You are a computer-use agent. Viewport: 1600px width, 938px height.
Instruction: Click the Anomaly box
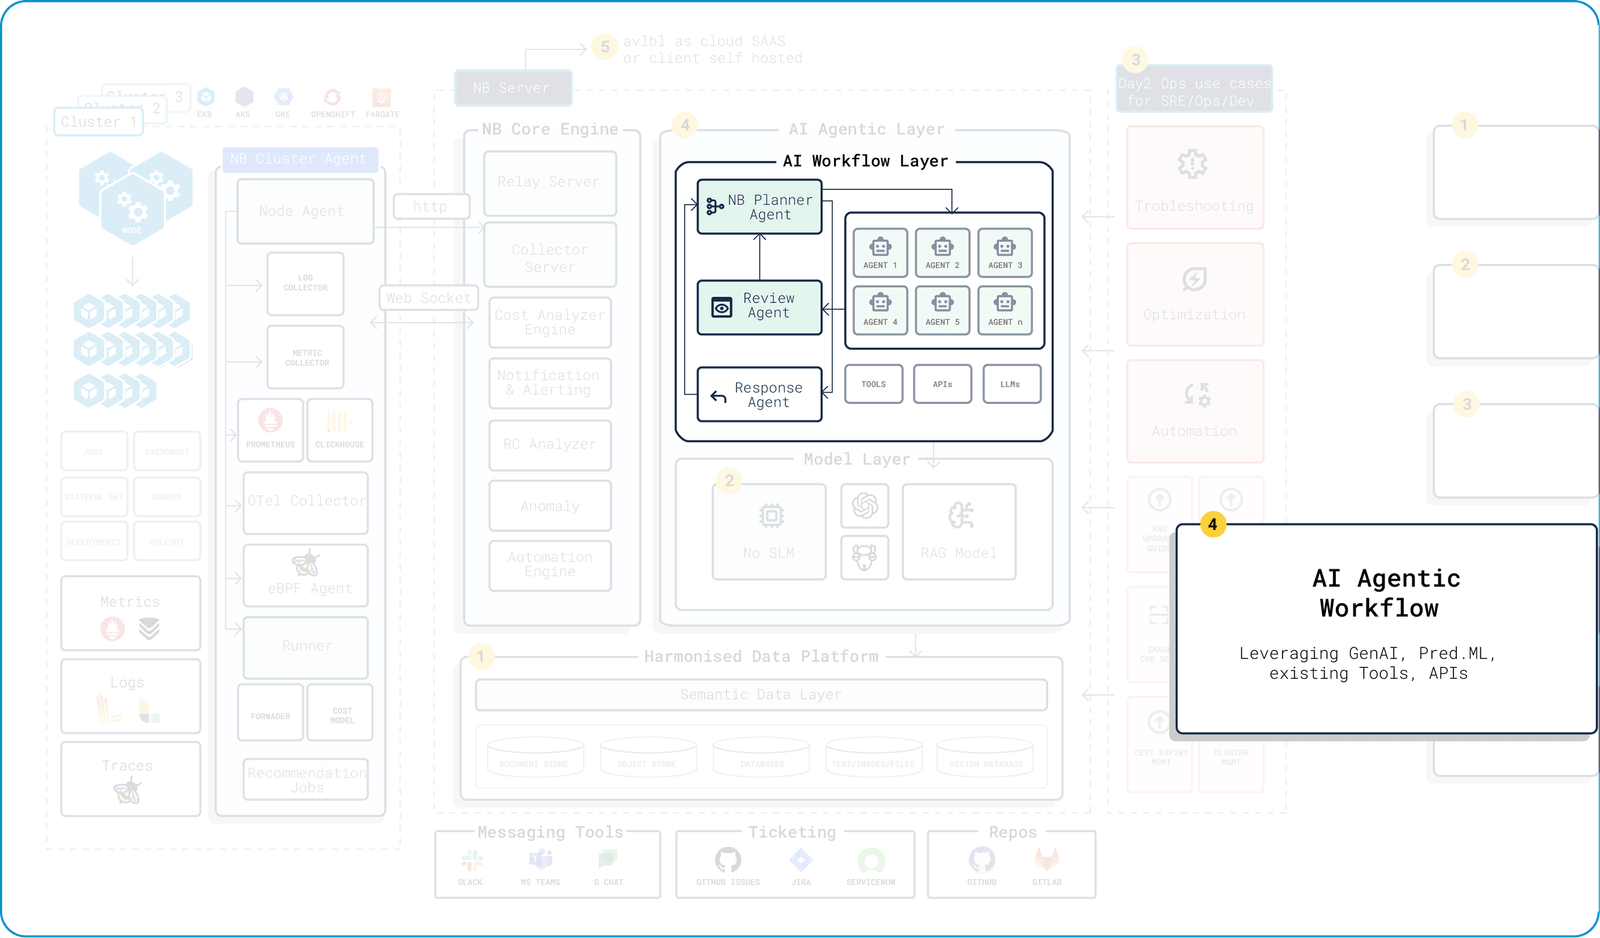coord(550,506)
